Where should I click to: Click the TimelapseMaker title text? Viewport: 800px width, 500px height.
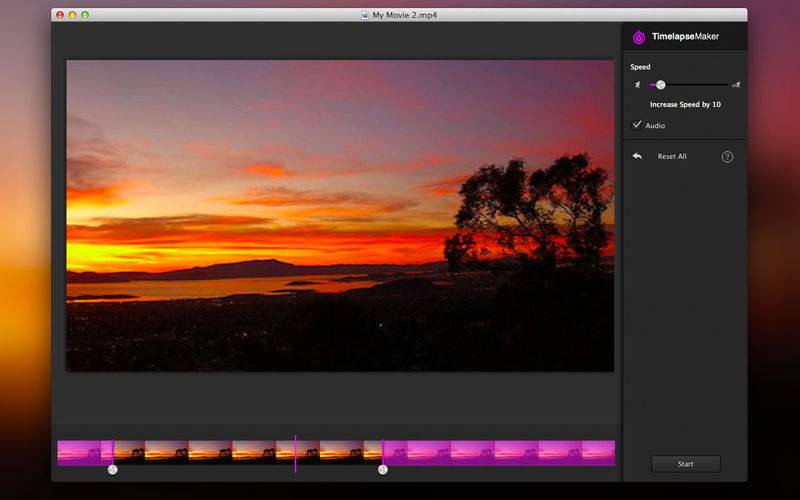pyautogui.click(x=685, y=36)
